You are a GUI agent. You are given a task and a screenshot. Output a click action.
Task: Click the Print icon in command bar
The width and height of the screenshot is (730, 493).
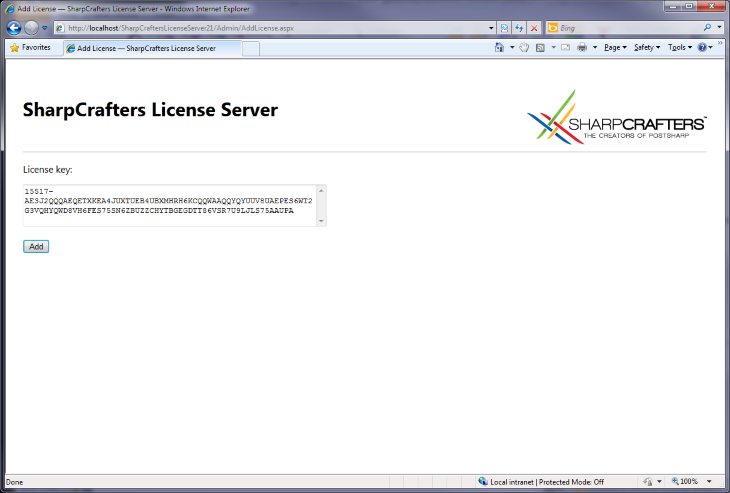click(581, 47)
